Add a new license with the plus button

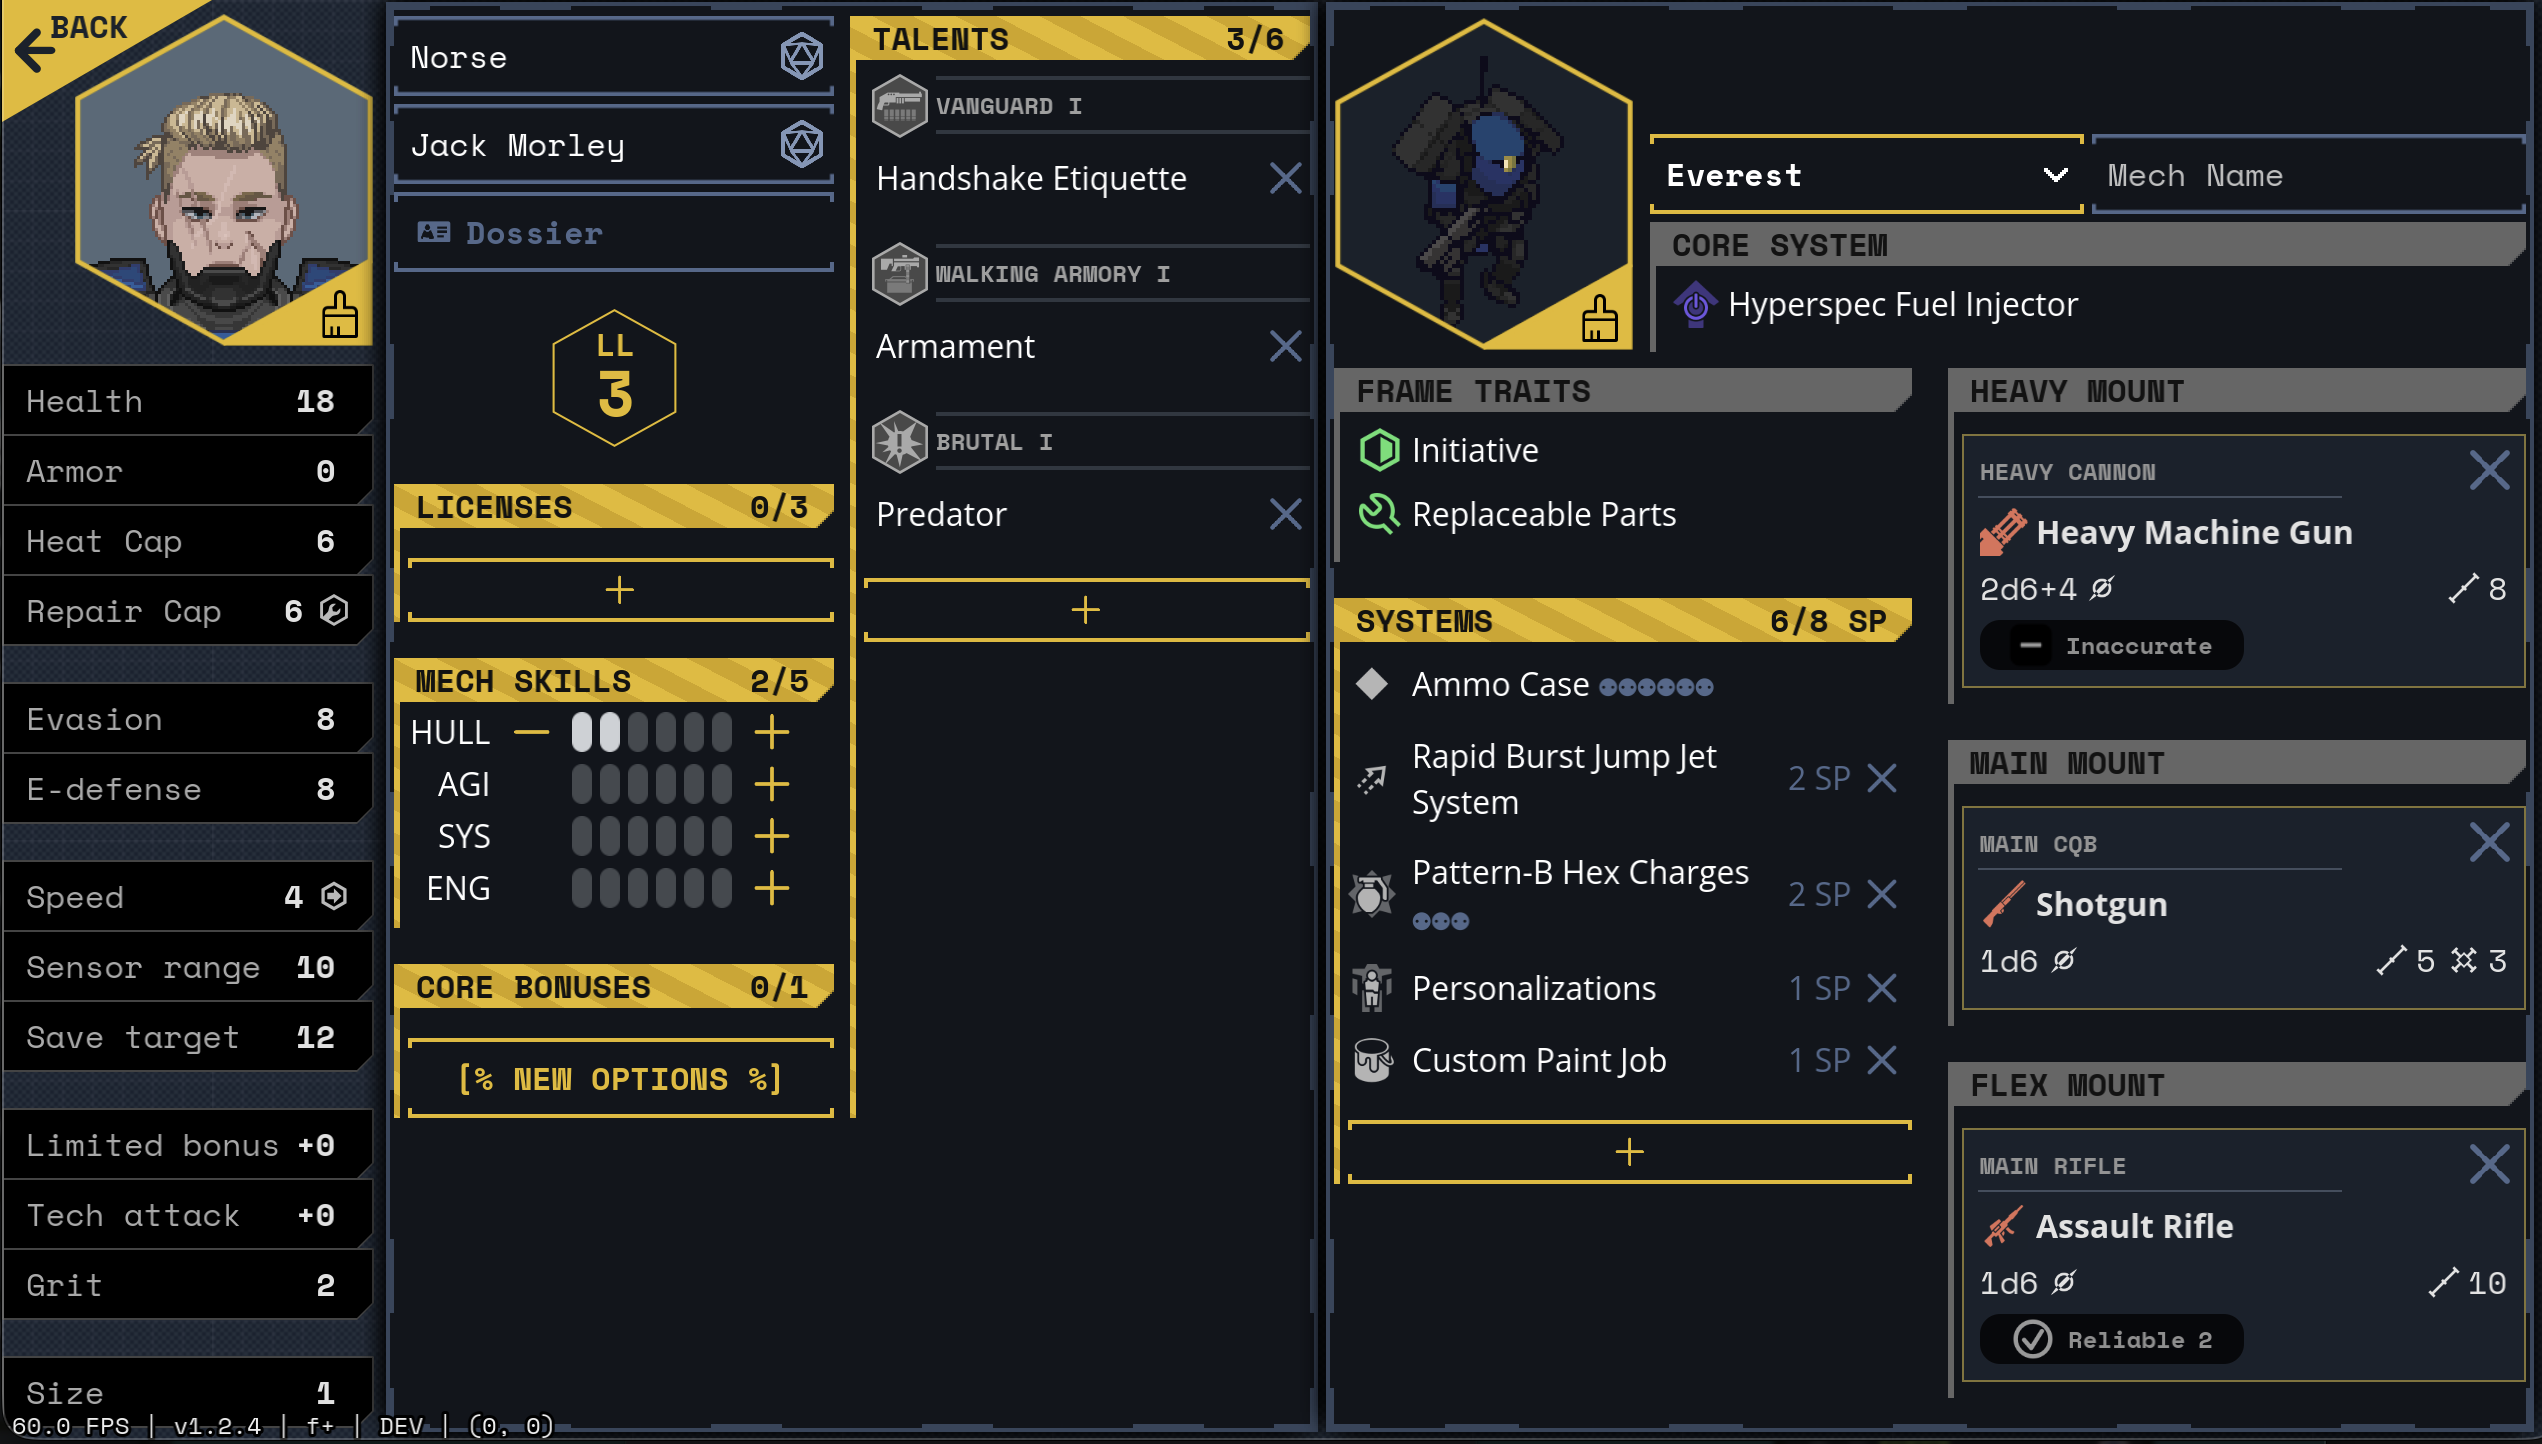[x=620, y=590]
